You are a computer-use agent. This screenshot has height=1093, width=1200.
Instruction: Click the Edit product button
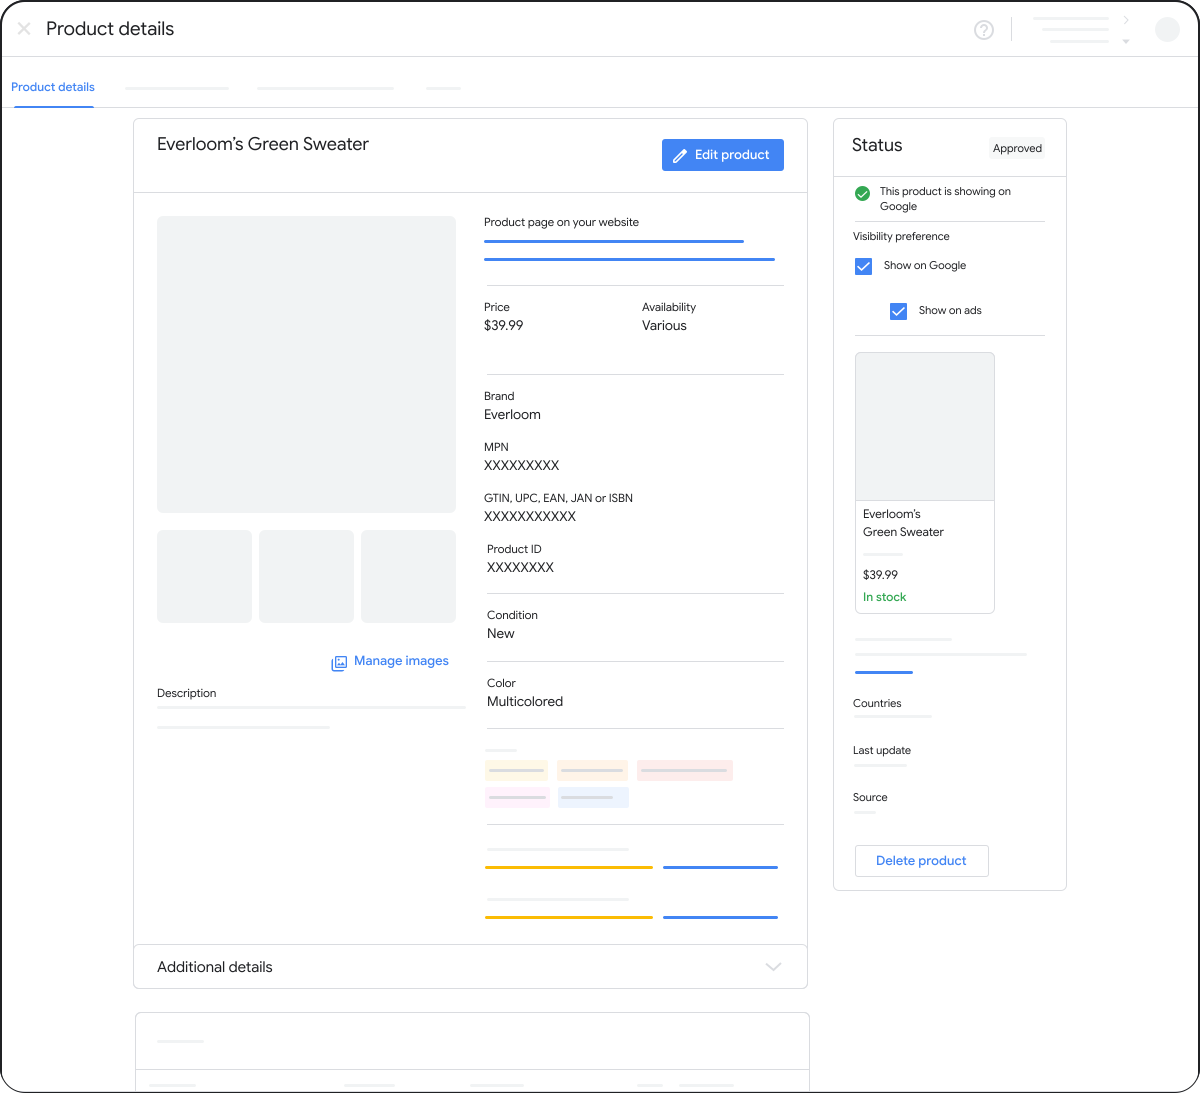click(x=723, y=155)
